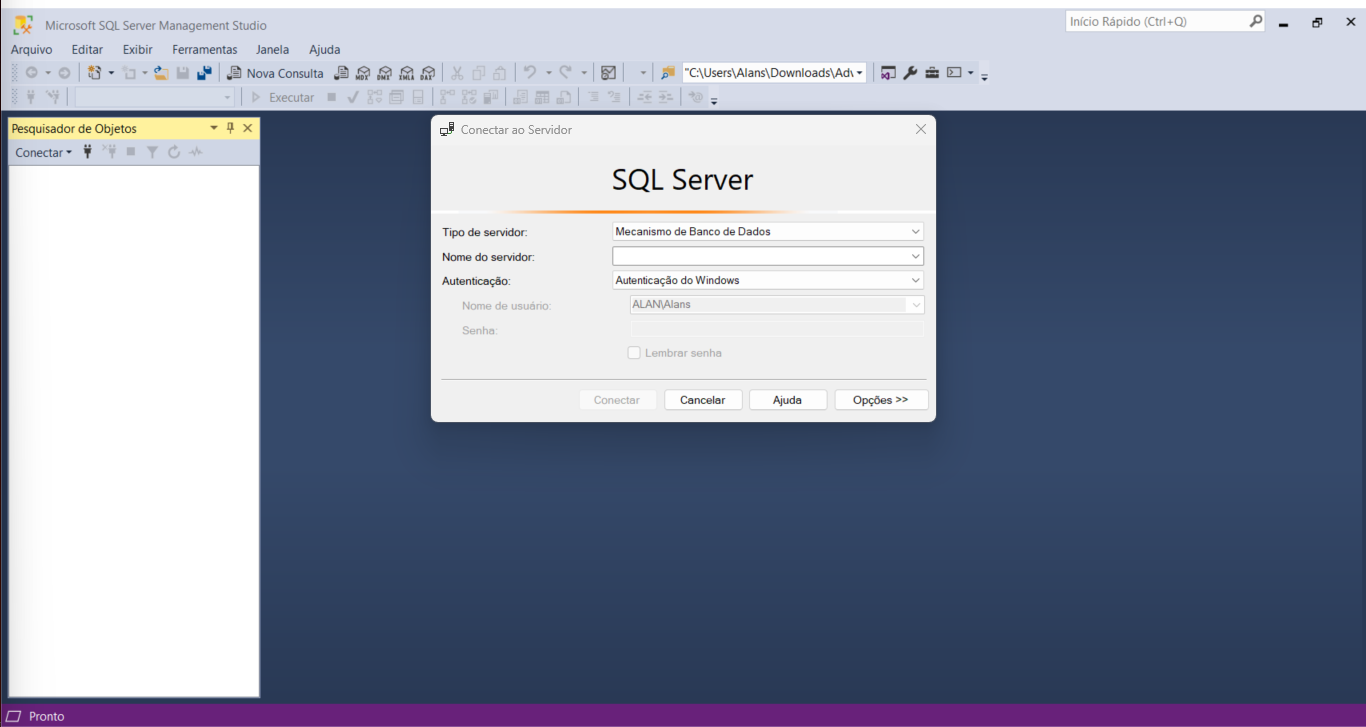The image size is (1366, 727).
Task: Click the Undo arrow icon
Action: pyautogui.click(x=530, y=73)
